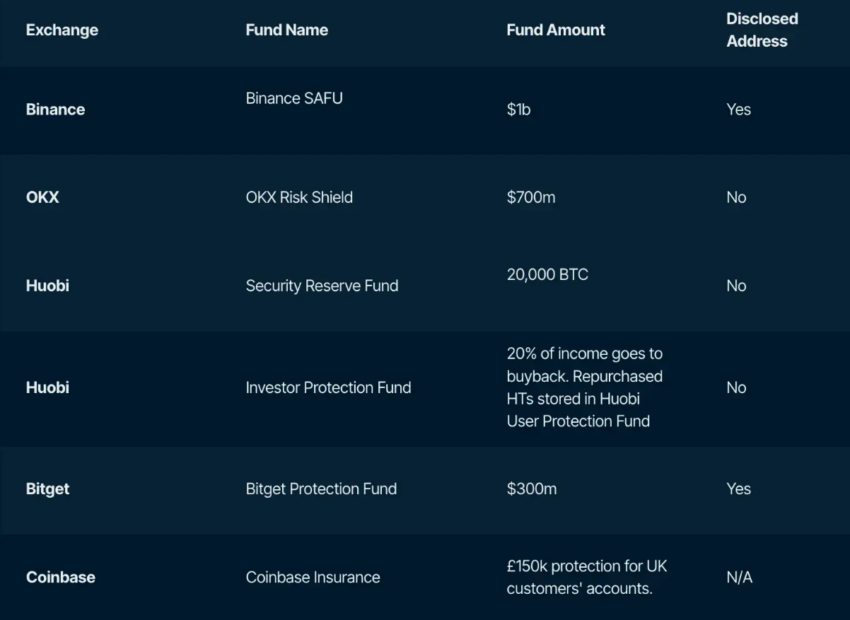This screenshot has width=850, height=620.
Task: Select the Bitget exchange cell
Action: pyautogui.click(x=48, y=489)
